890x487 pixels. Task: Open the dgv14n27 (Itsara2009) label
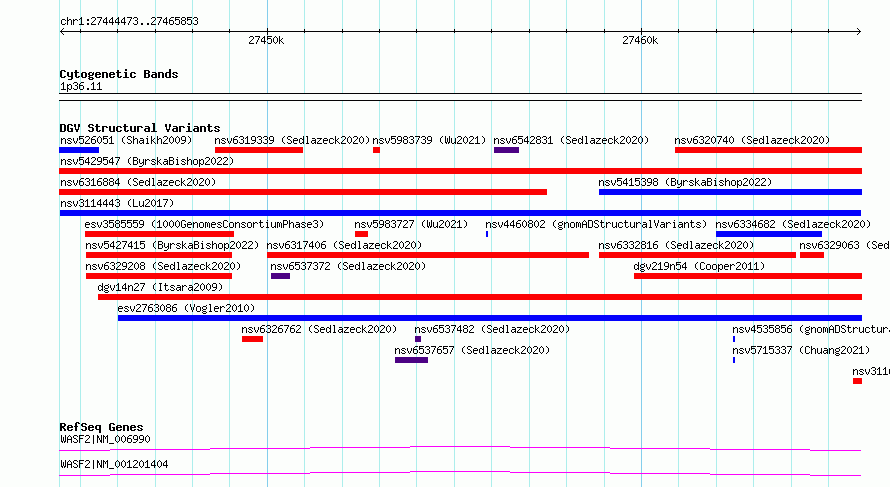click(161, 287)
